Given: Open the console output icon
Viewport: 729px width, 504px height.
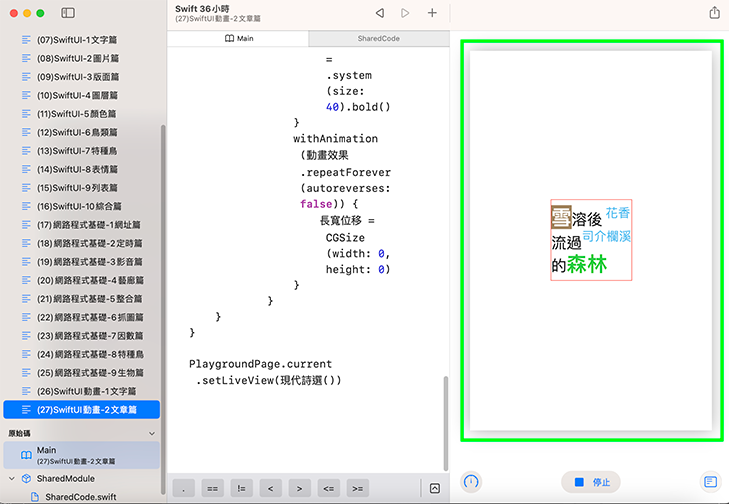Looking at the screenshot, I should (x=710, y=482).
